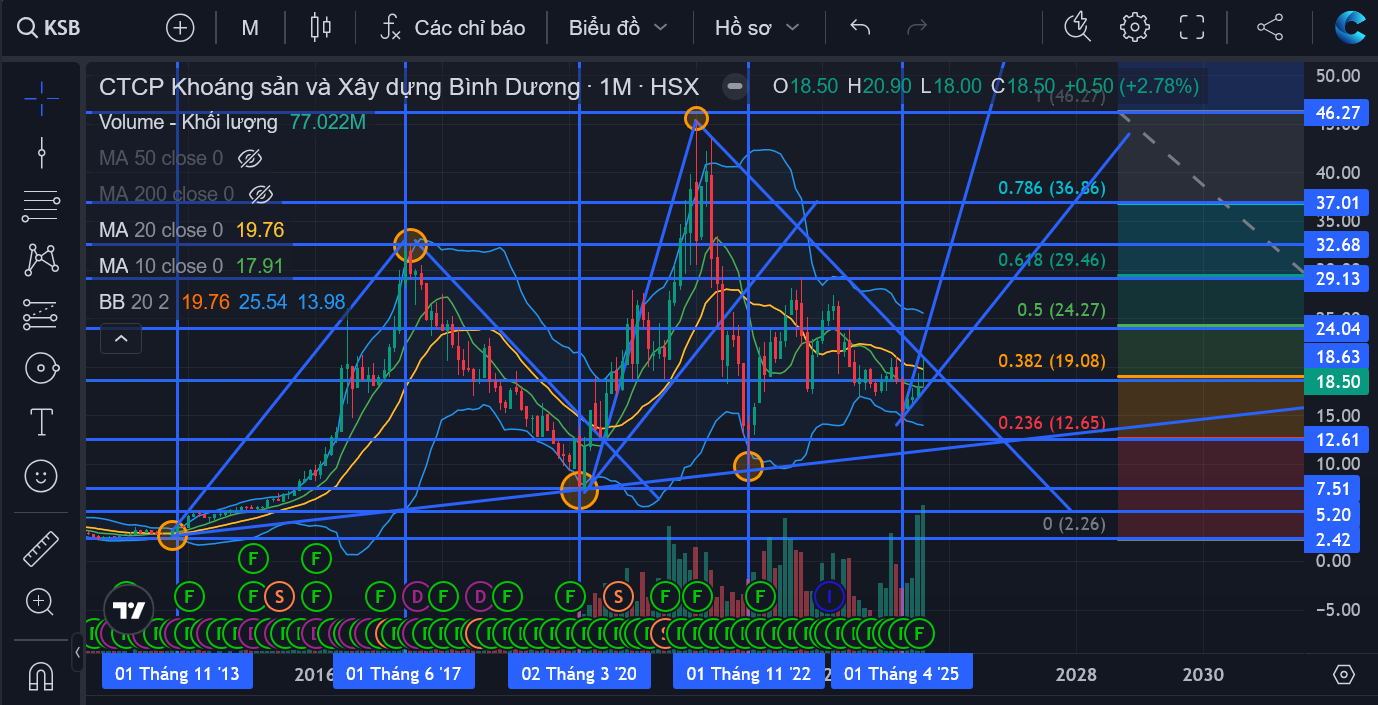Open the time axis settings icon
The height and width of the screenshot is (705, 1378).
pos(1343,674)
